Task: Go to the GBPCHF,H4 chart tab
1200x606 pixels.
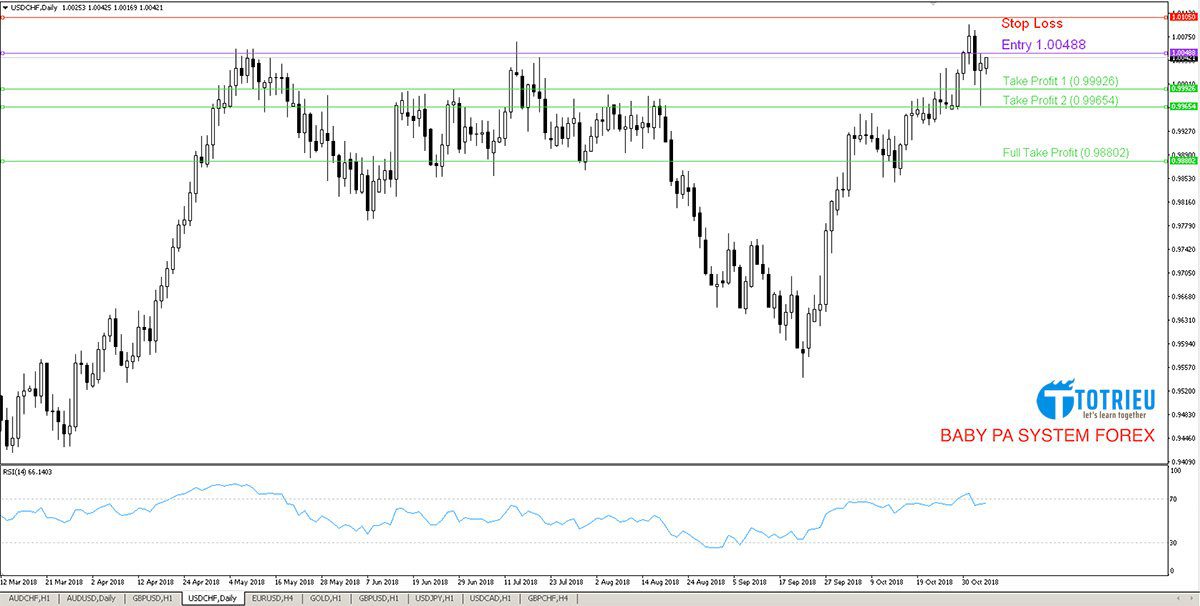Action: tap(546, 598)
